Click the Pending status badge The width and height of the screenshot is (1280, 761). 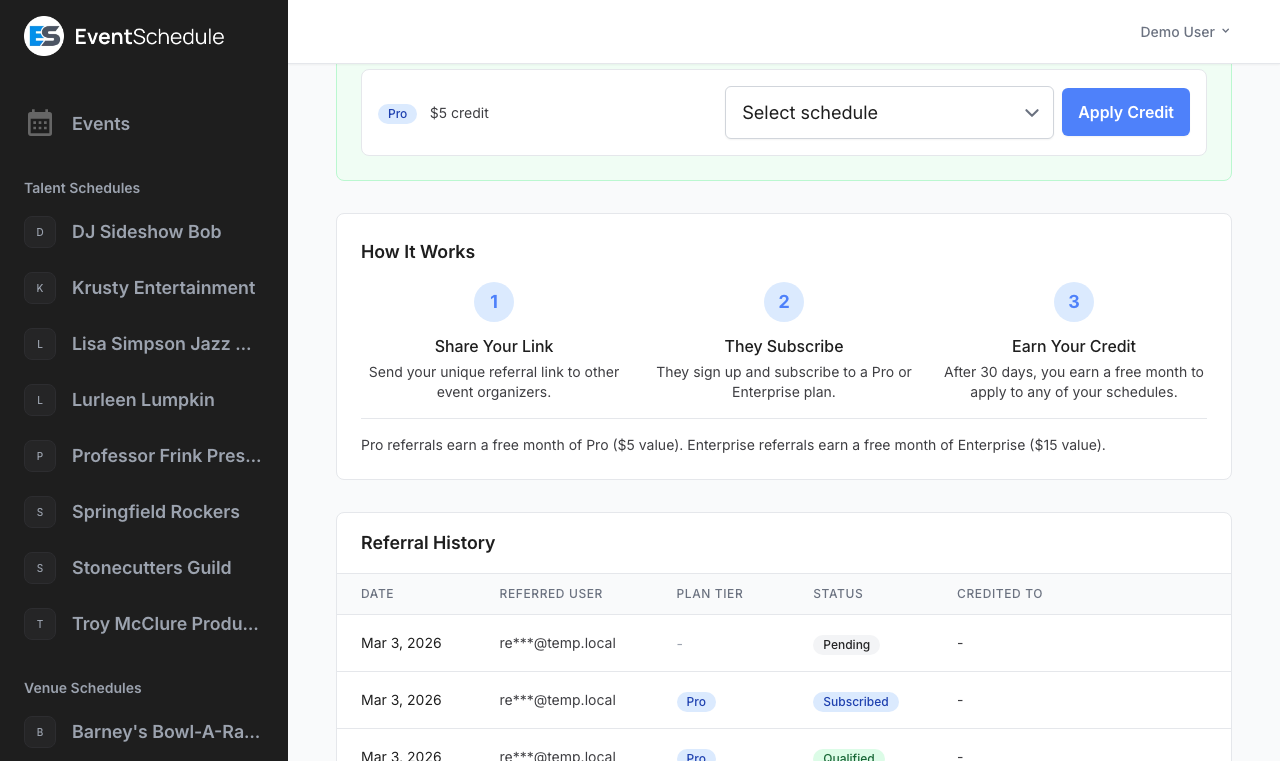coord(846,645)
